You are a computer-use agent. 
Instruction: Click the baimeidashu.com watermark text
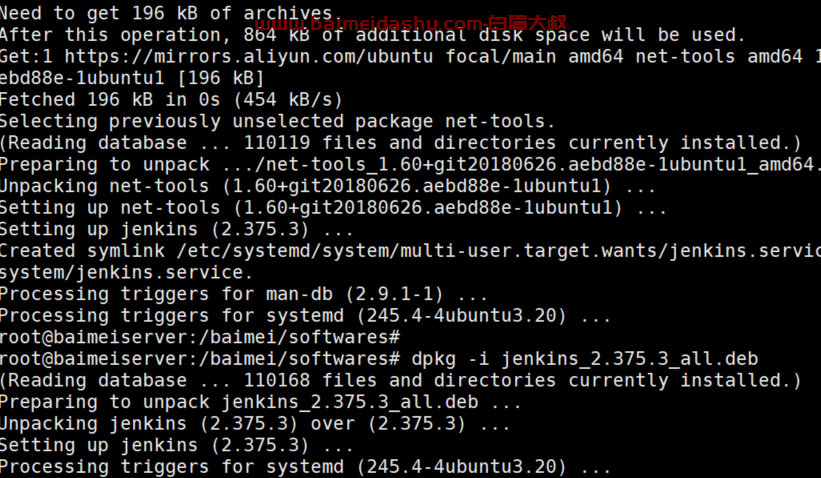tap(410, 23)
